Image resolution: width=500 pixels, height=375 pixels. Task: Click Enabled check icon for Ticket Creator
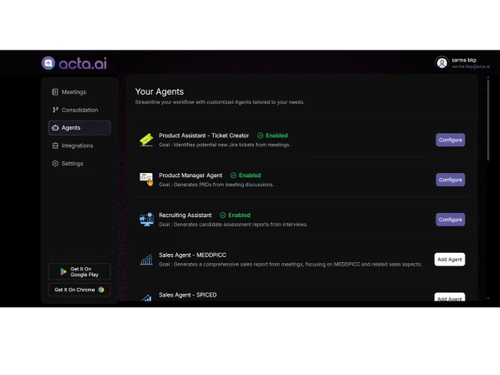[x=260, y=135]
